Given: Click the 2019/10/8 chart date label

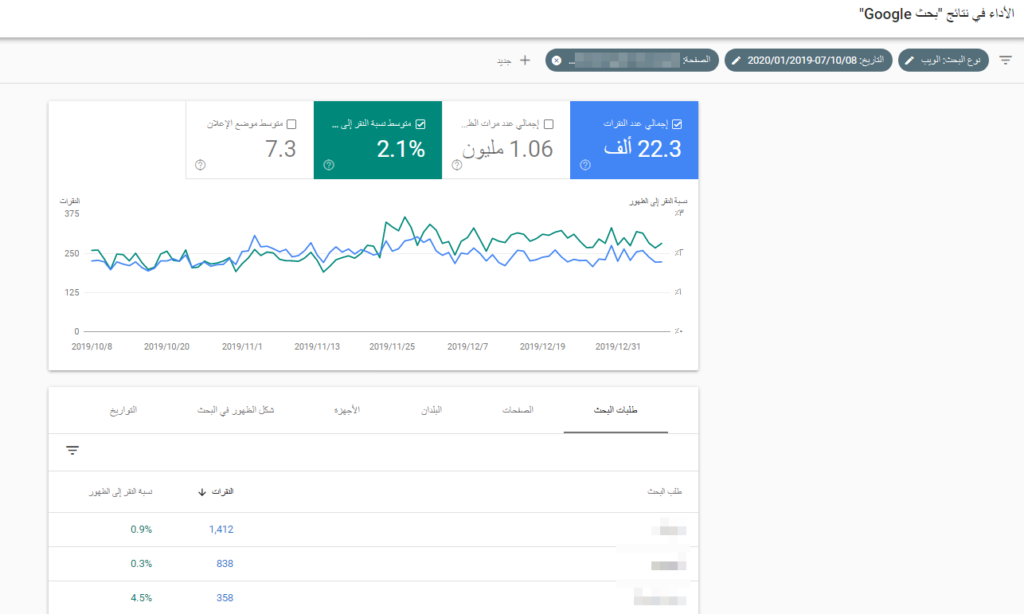Looking at the screenshot, I should [x=91, y=347].
